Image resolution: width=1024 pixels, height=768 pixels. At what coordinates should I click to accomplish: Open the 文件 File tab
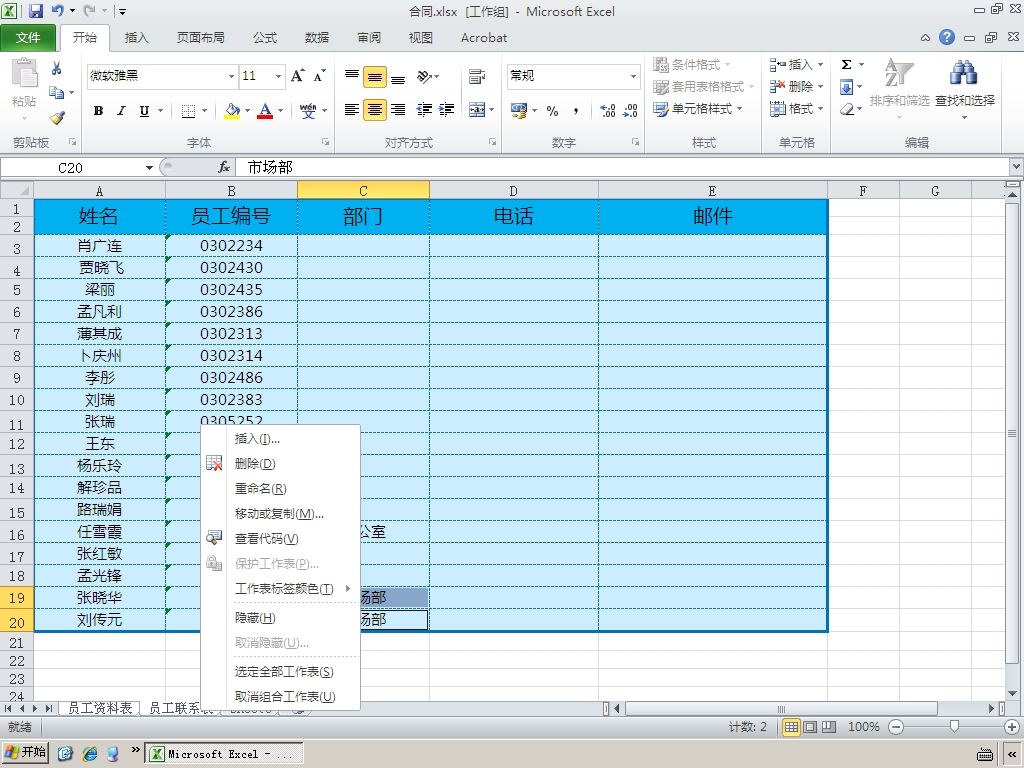(28, 38)
